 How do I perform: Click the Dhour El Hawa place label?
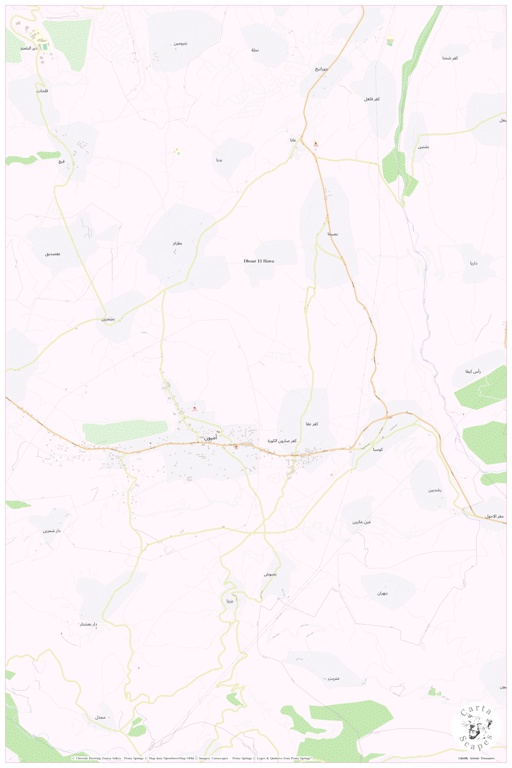pos(259,261)
